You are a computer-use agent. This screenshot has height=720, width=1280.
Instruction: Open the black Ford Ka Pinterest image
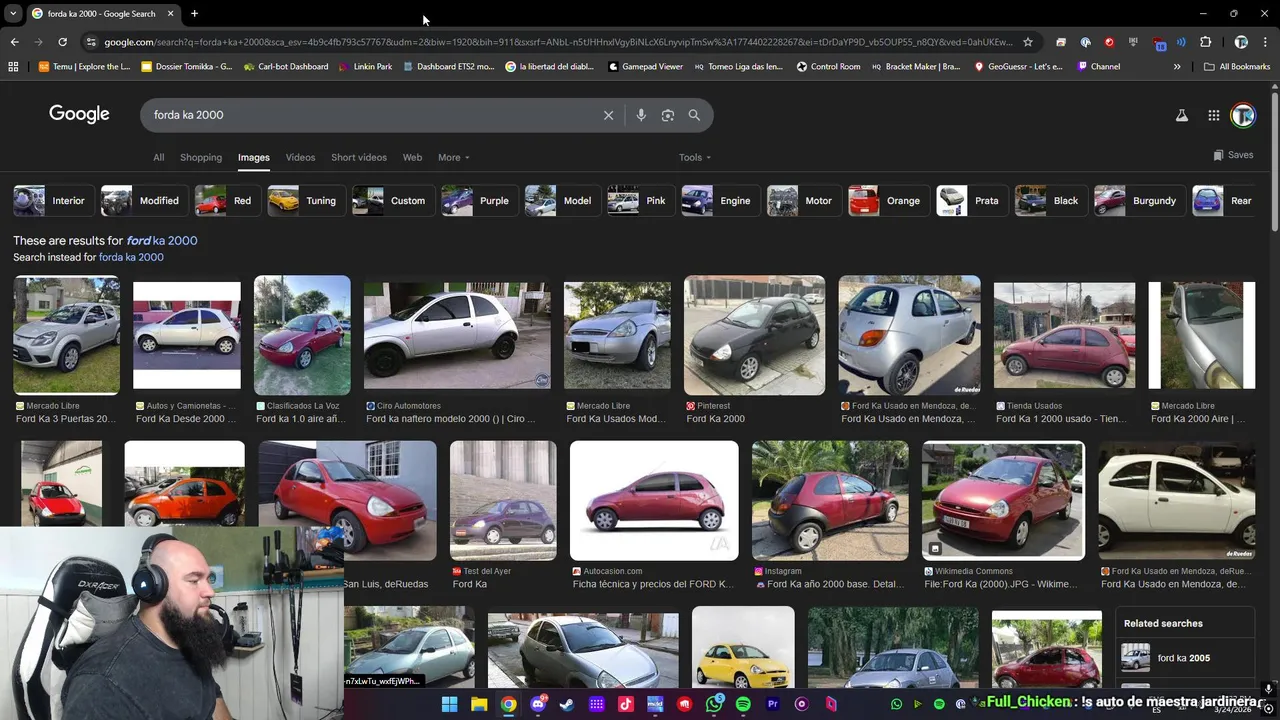754,335
